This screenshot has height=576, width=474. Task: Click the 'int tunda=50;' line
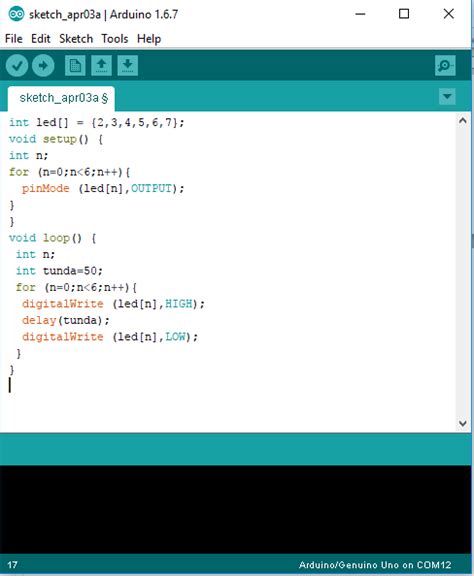click(x=59, y=271)
